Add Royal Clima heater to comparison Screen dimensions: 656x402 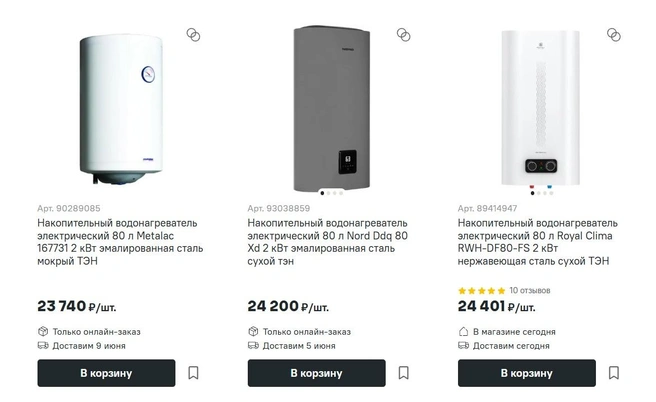(614, 35)
